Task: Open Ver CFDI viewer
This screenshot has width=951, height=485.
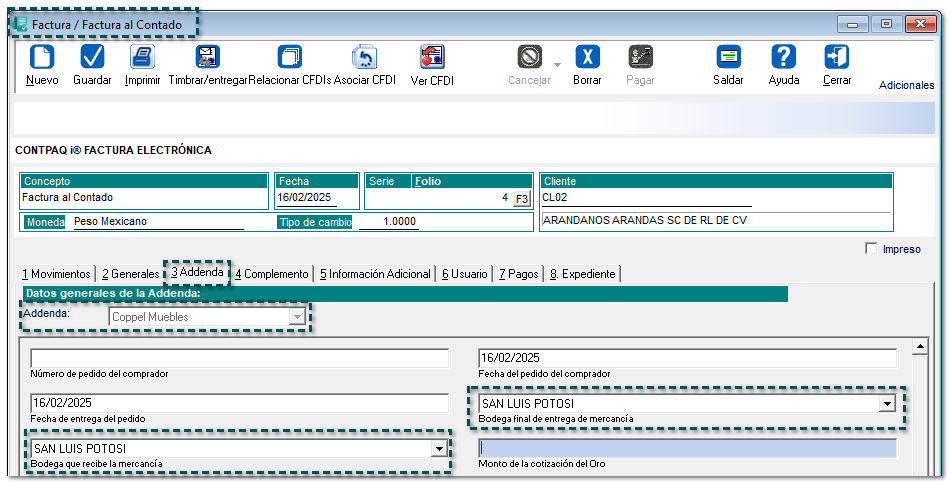Action: 432,57
